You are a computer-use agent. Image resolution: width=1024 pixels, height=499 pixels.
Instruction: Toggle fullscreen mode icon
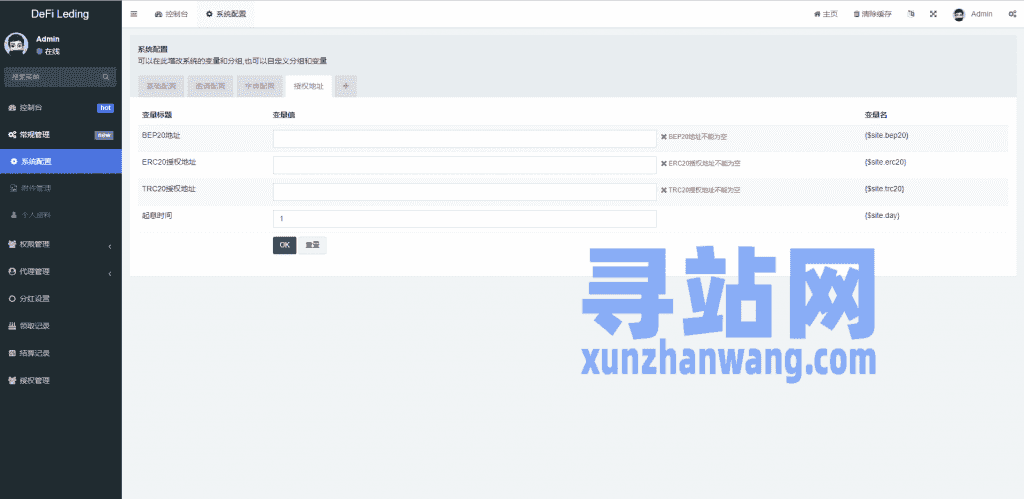point(933,14)
